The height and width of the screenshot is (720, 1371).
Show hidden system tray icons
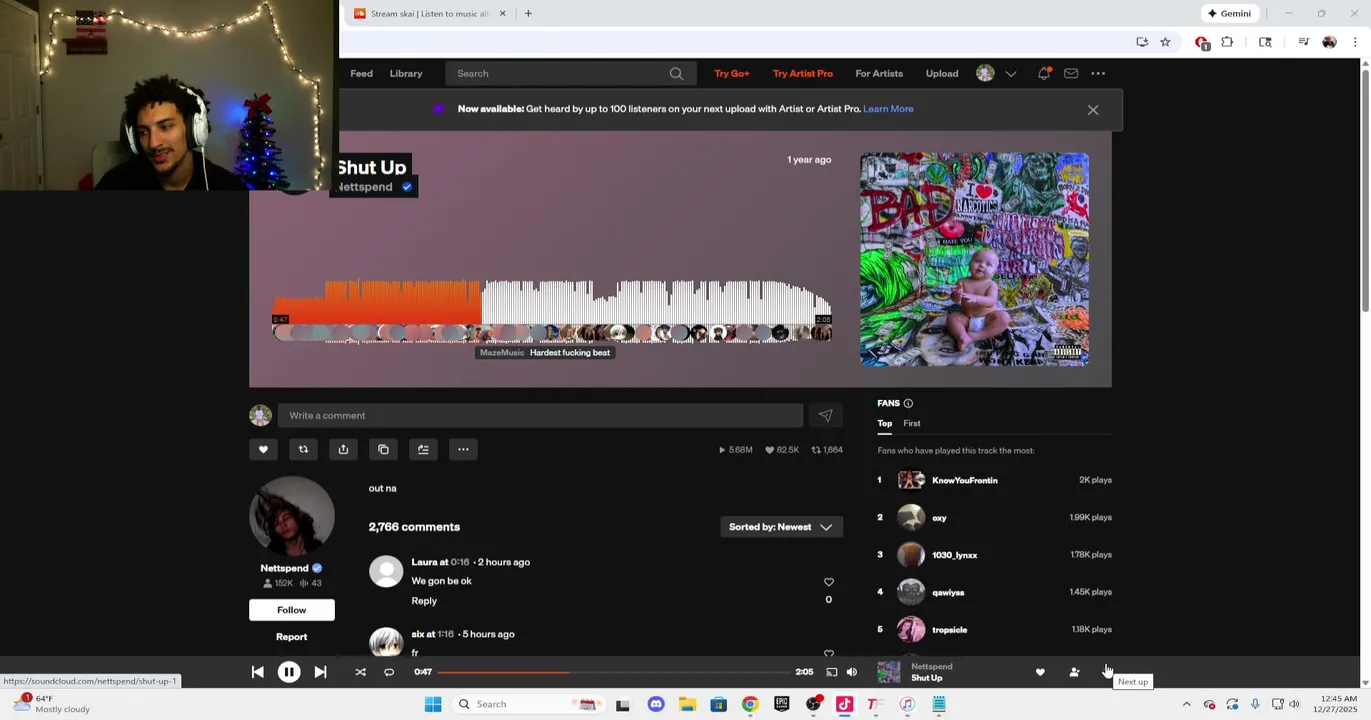tap(1186, 704)
